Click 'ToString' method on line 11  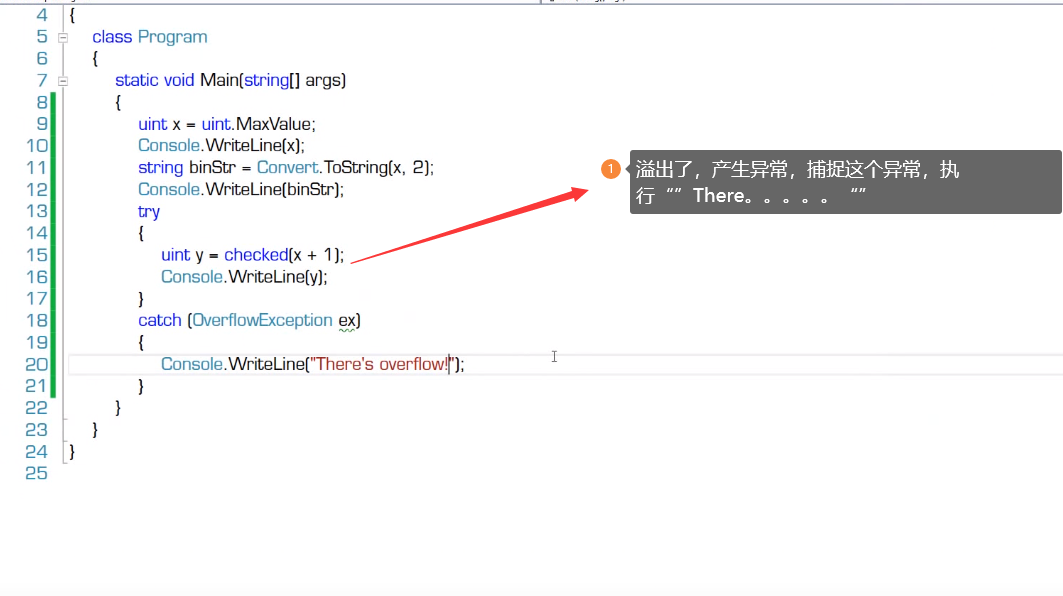click(x=355, y=167)
